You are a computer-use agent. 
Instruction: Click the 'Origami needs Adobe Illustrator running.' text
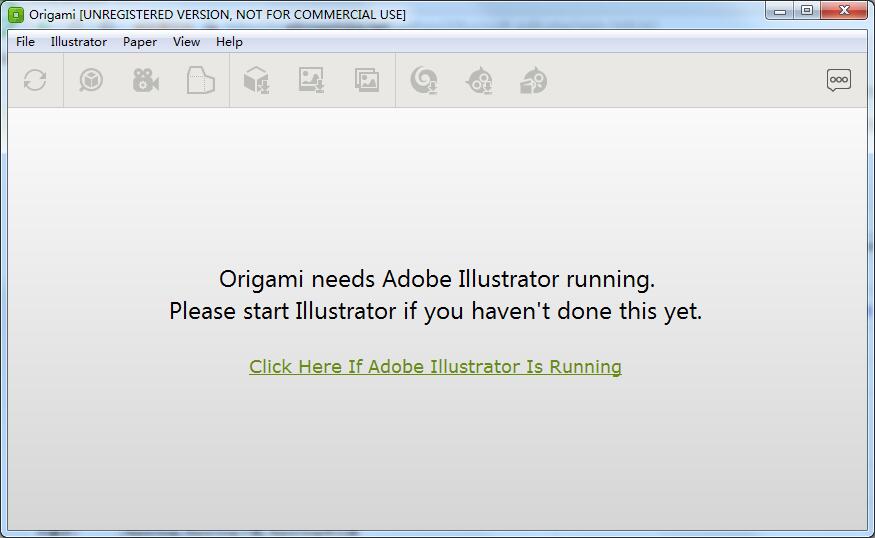pyautogui.click(x=437, y=279)
